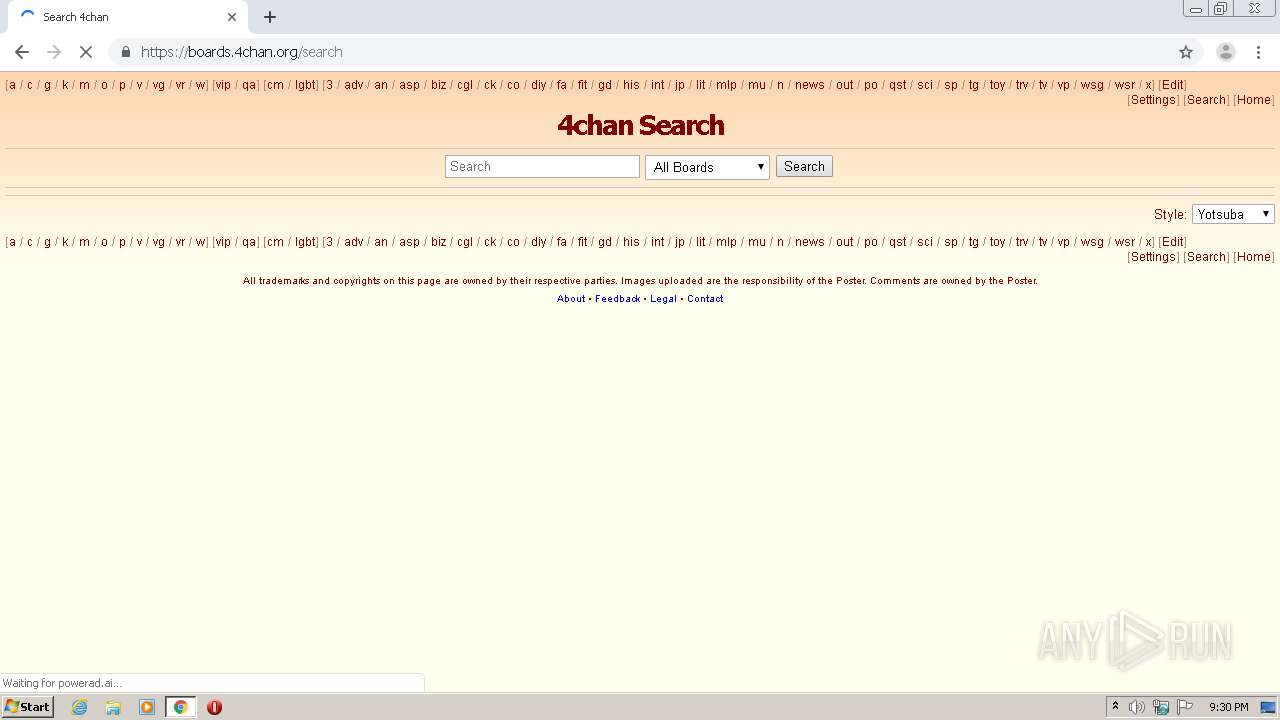Open Settings link in the top nav
The height and width of the screenshot is (720, 1280).
pyautogui.click(x=1153, y=100)
